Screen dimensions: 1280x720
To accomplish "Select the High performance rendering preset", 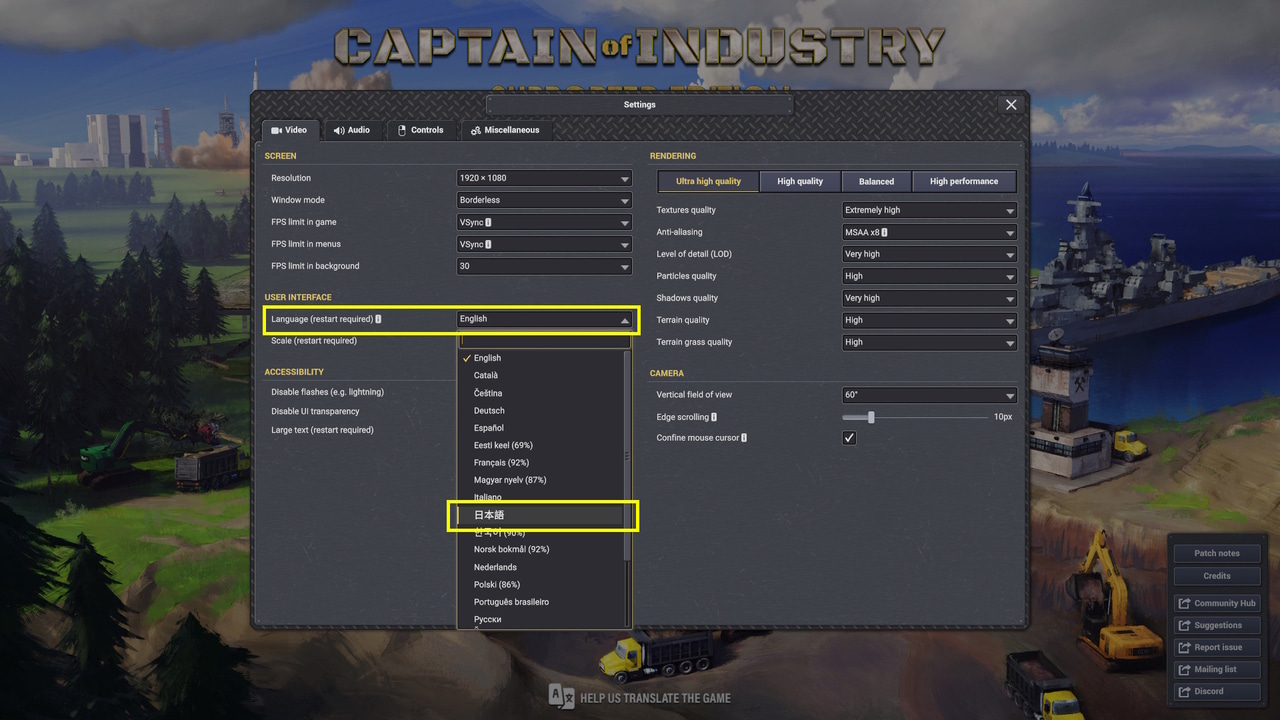I will (963, 181).
